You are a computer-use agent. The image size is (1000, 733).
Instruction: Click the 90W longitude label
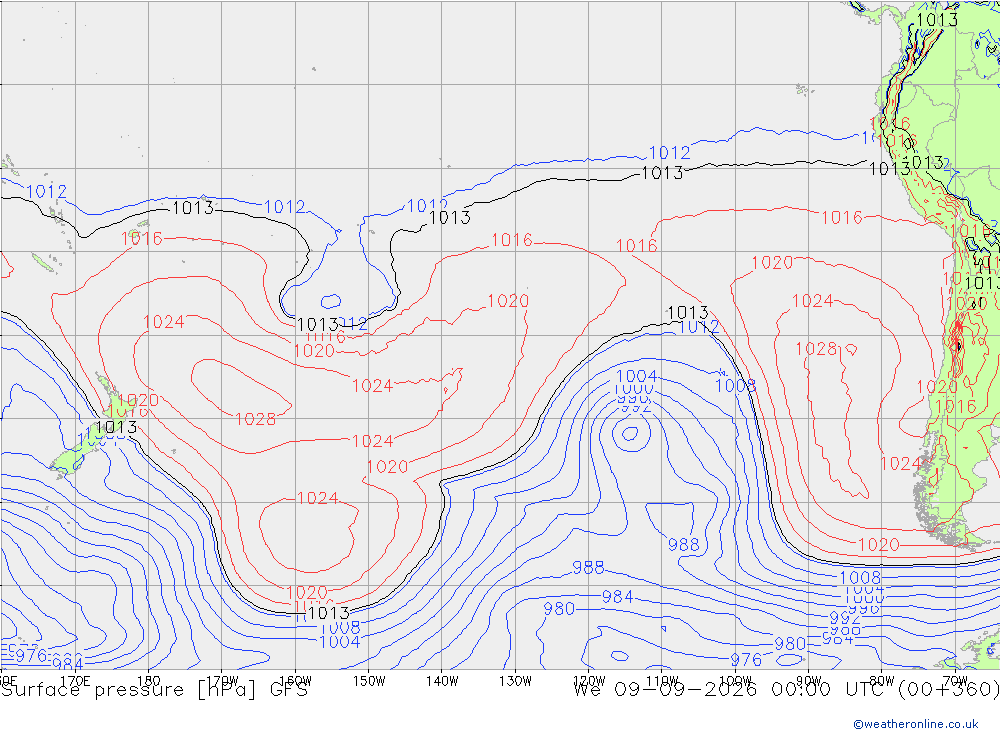[x=809, y=681]
